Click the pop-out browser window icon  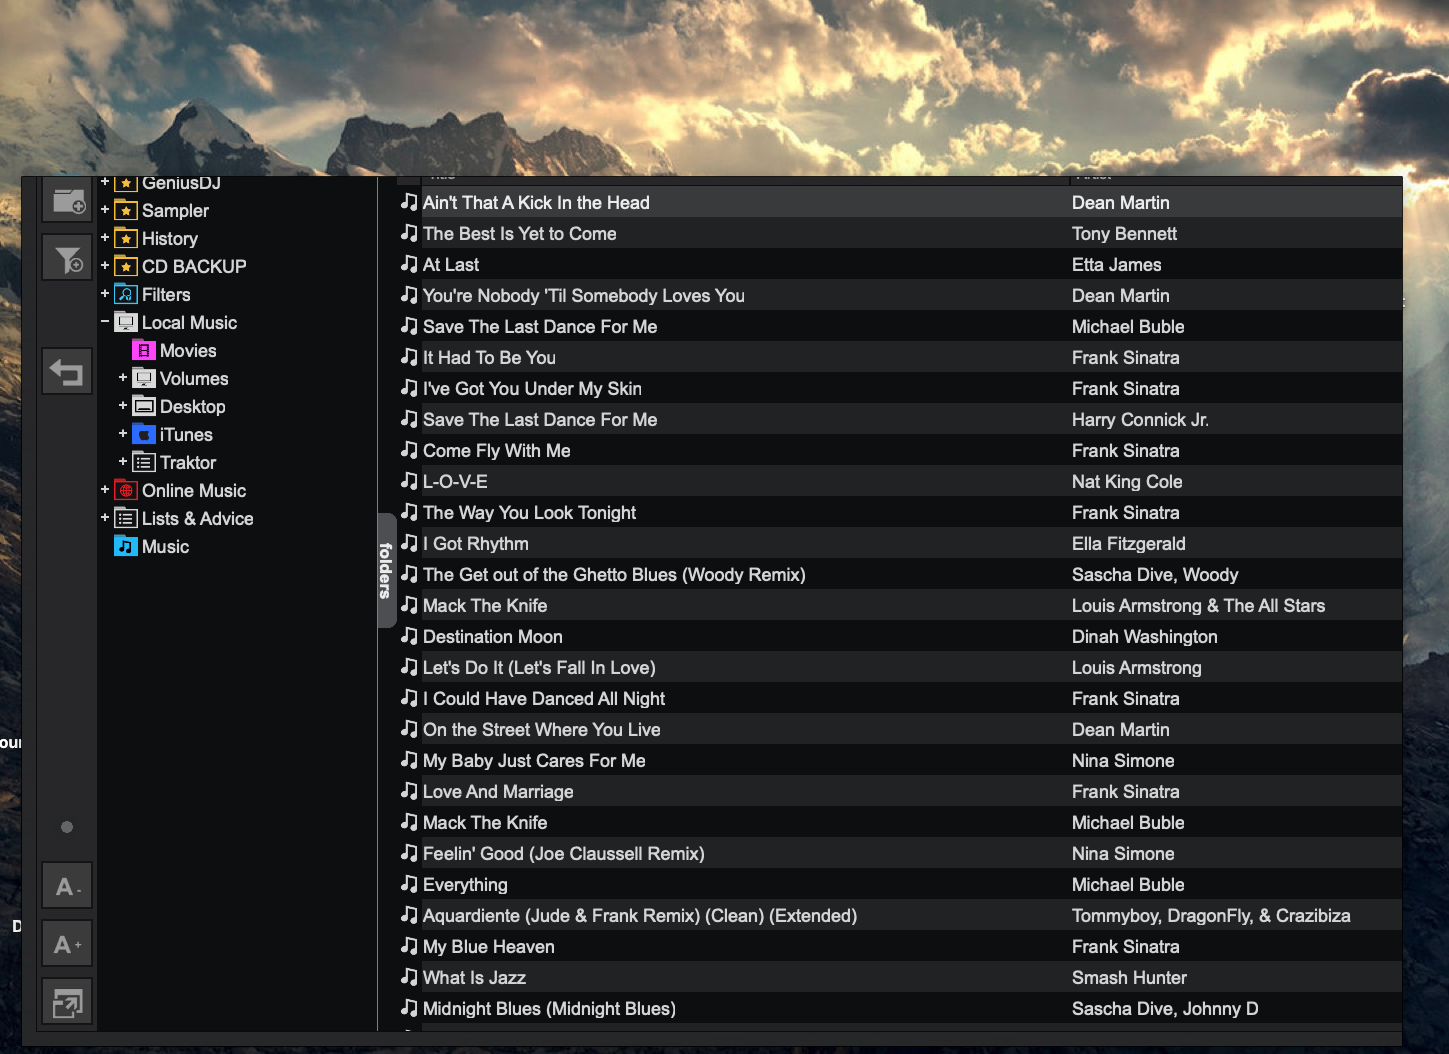coord(67,1002)
